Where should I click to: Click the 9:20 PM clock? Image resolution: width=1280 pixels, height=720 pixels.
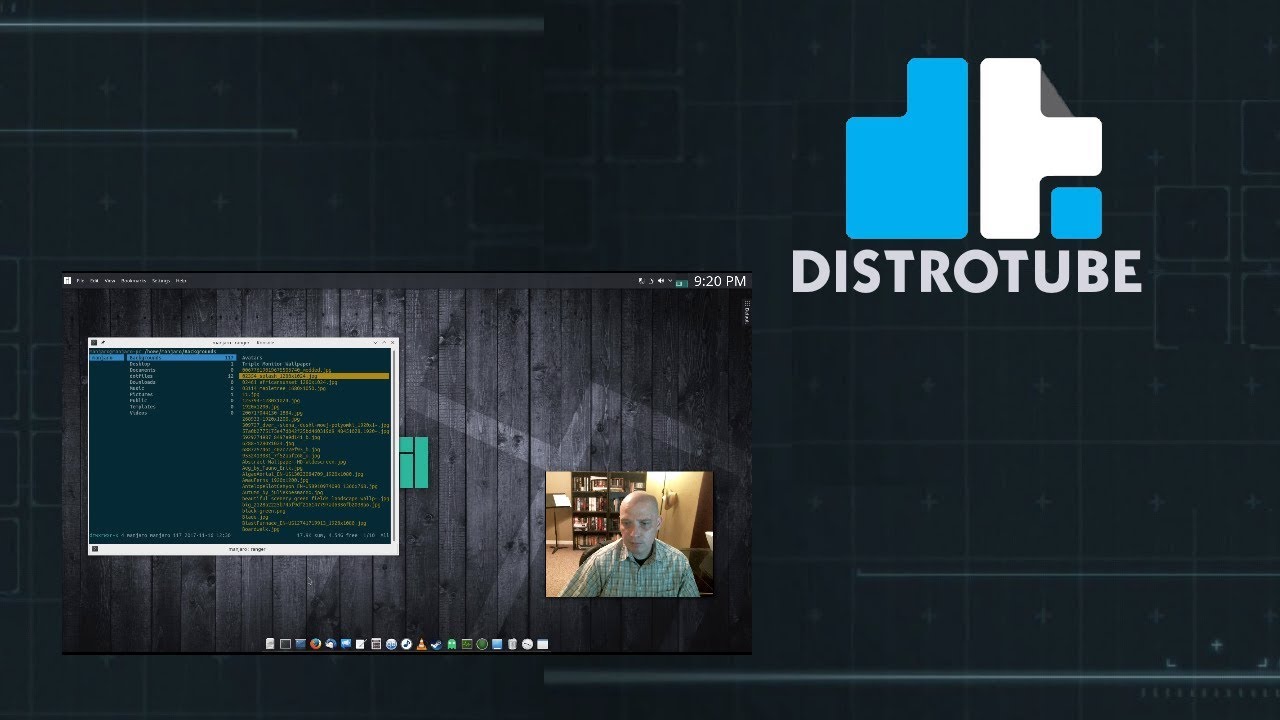click(x=720, y=281)
